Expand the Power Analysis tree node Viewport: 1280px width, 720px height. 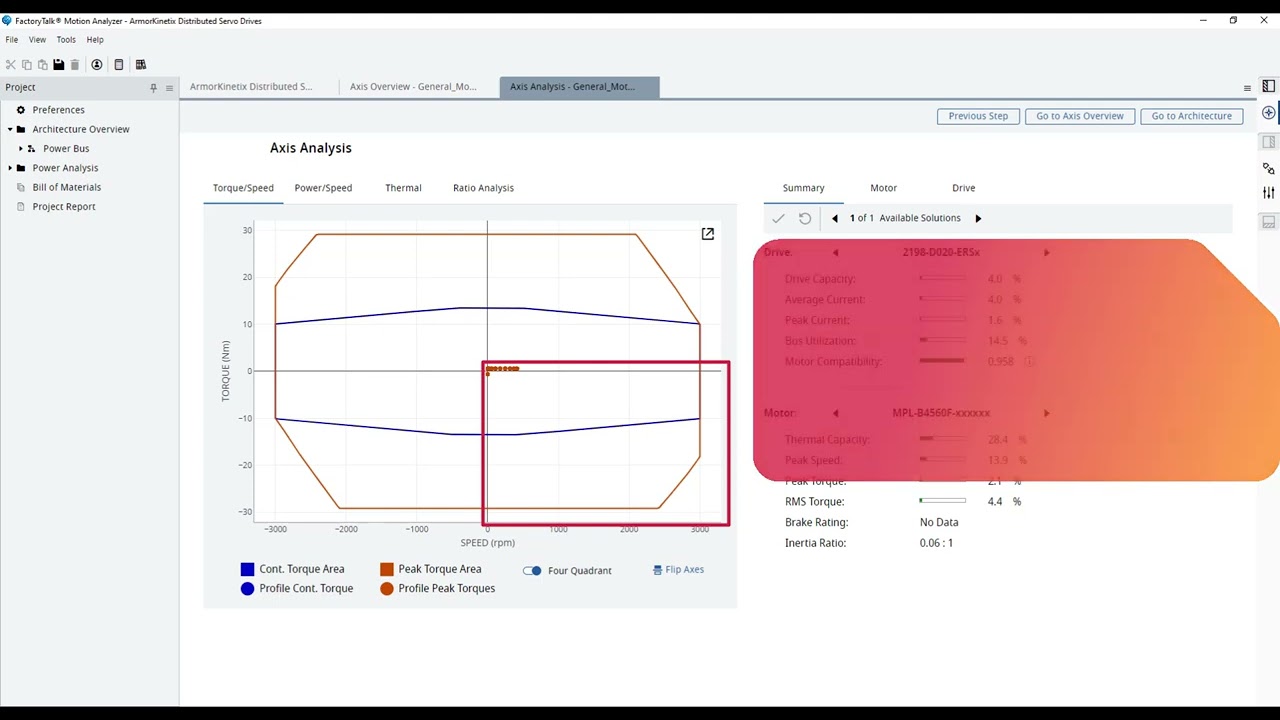pos(10,168)
